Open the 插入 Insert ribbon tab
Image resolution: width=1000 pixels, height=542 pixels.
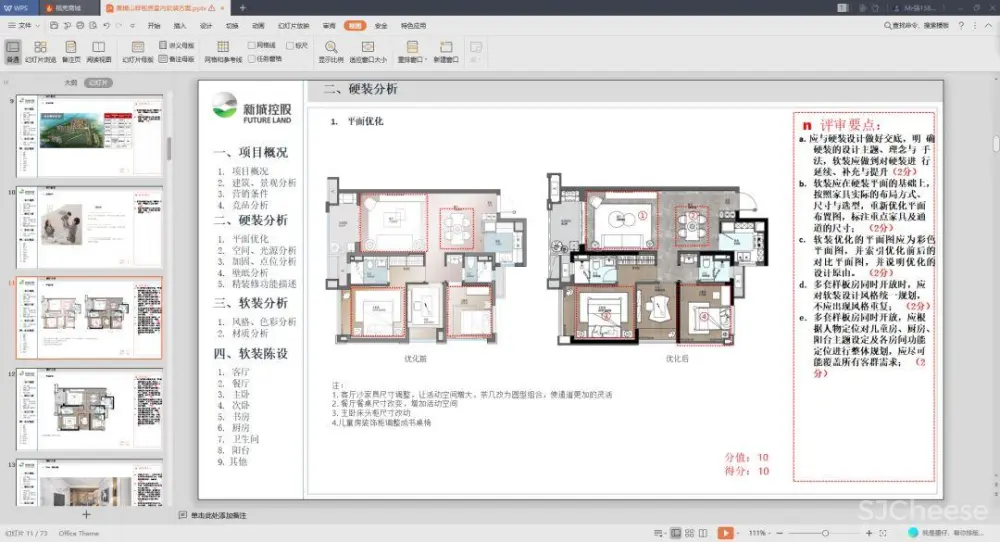pos(180,25)
